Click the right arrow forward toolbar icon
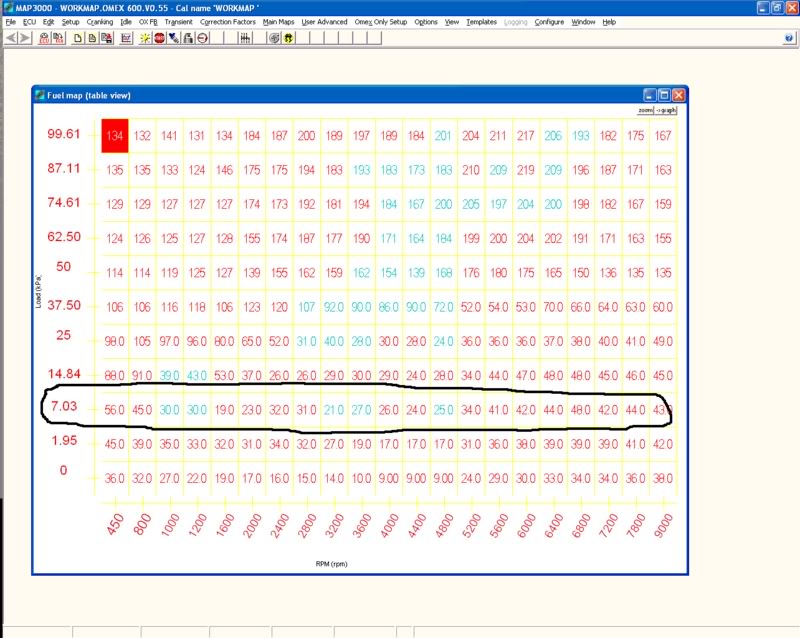The width and height of the screenshot is (800, 638). (24, 38)
